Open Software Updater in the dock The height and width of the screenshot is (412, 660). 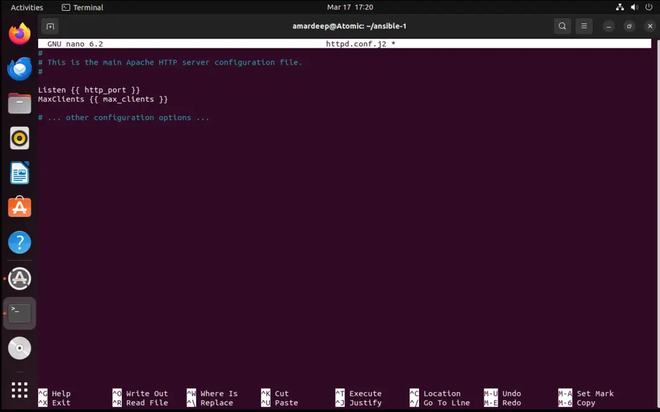(x=19, y=279)
